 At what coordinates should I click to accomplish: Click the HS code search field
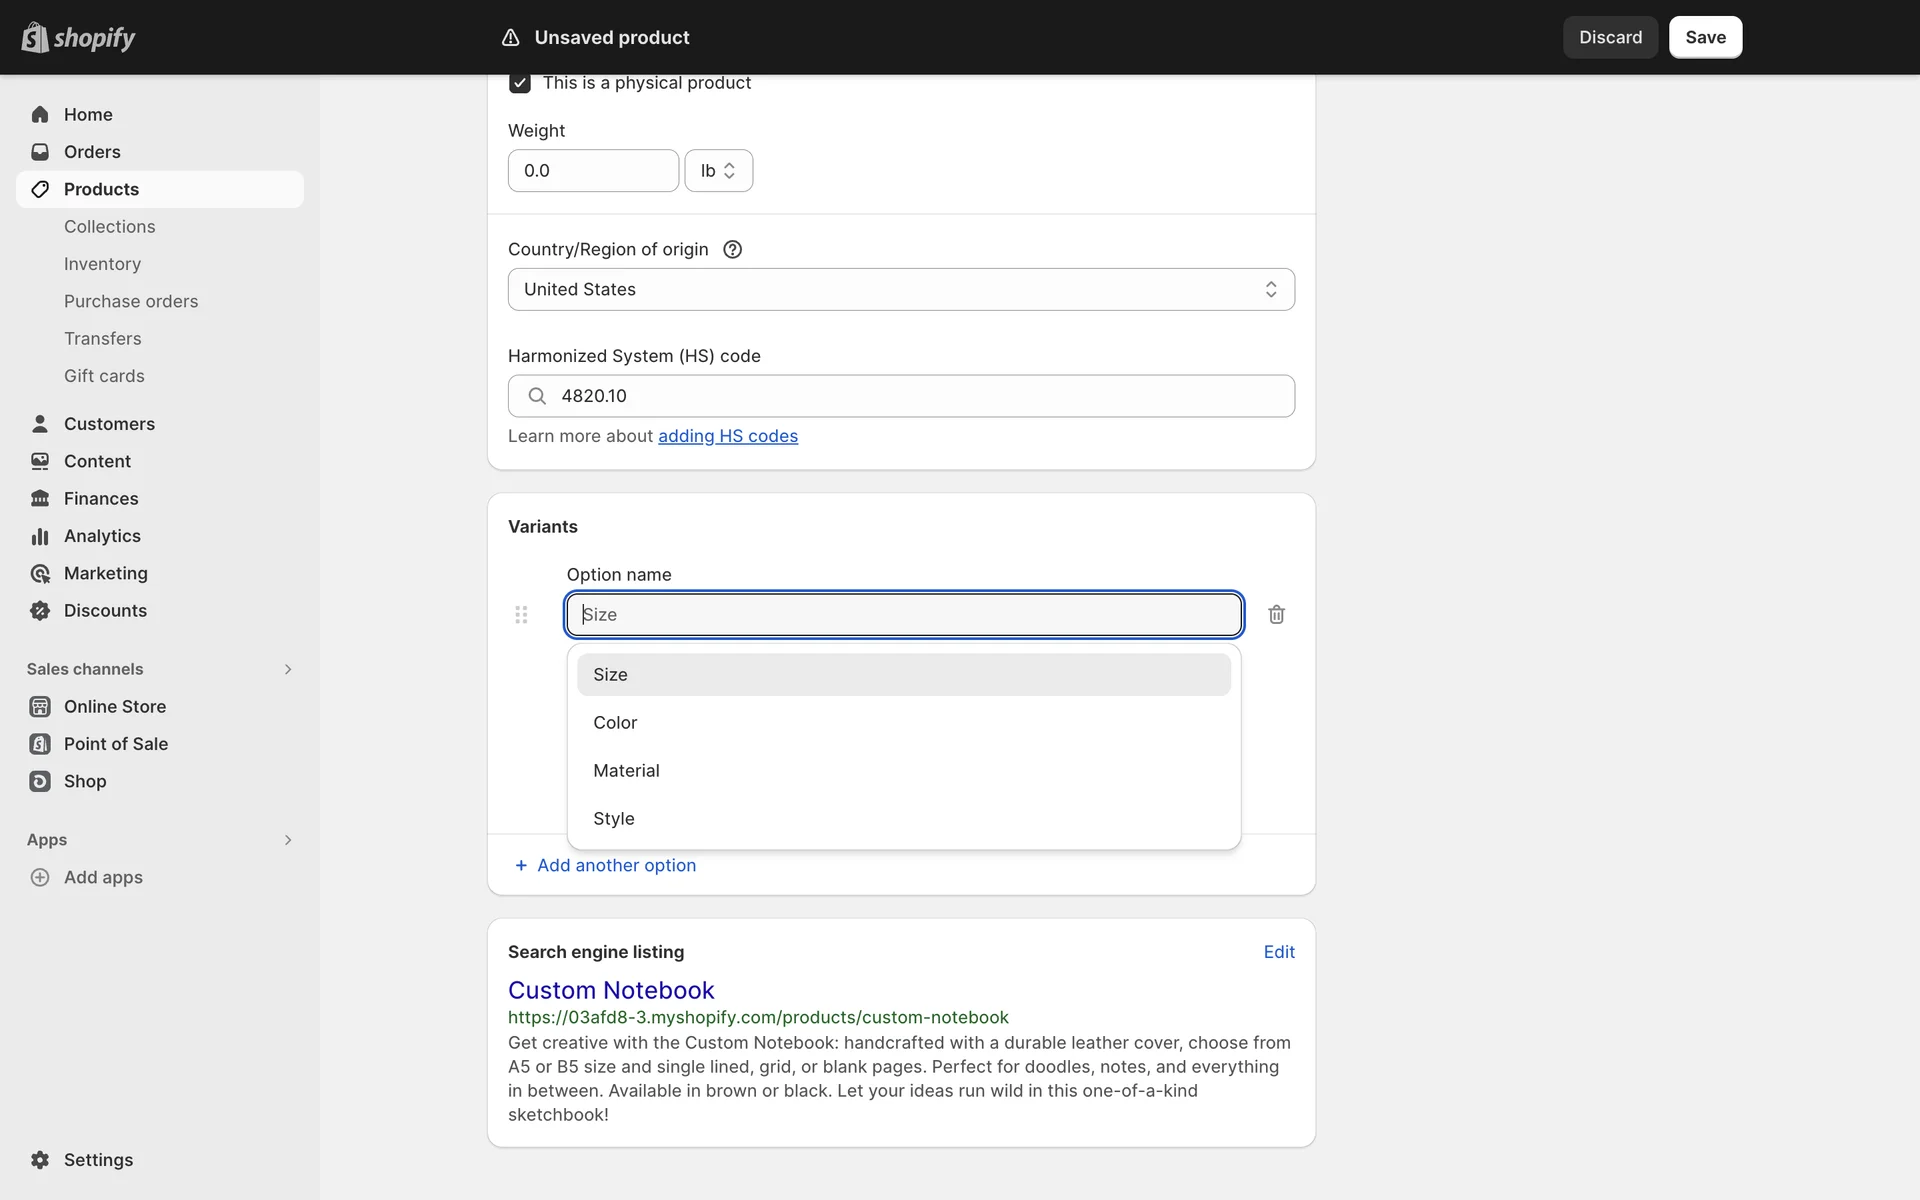[x=920, y=396]
